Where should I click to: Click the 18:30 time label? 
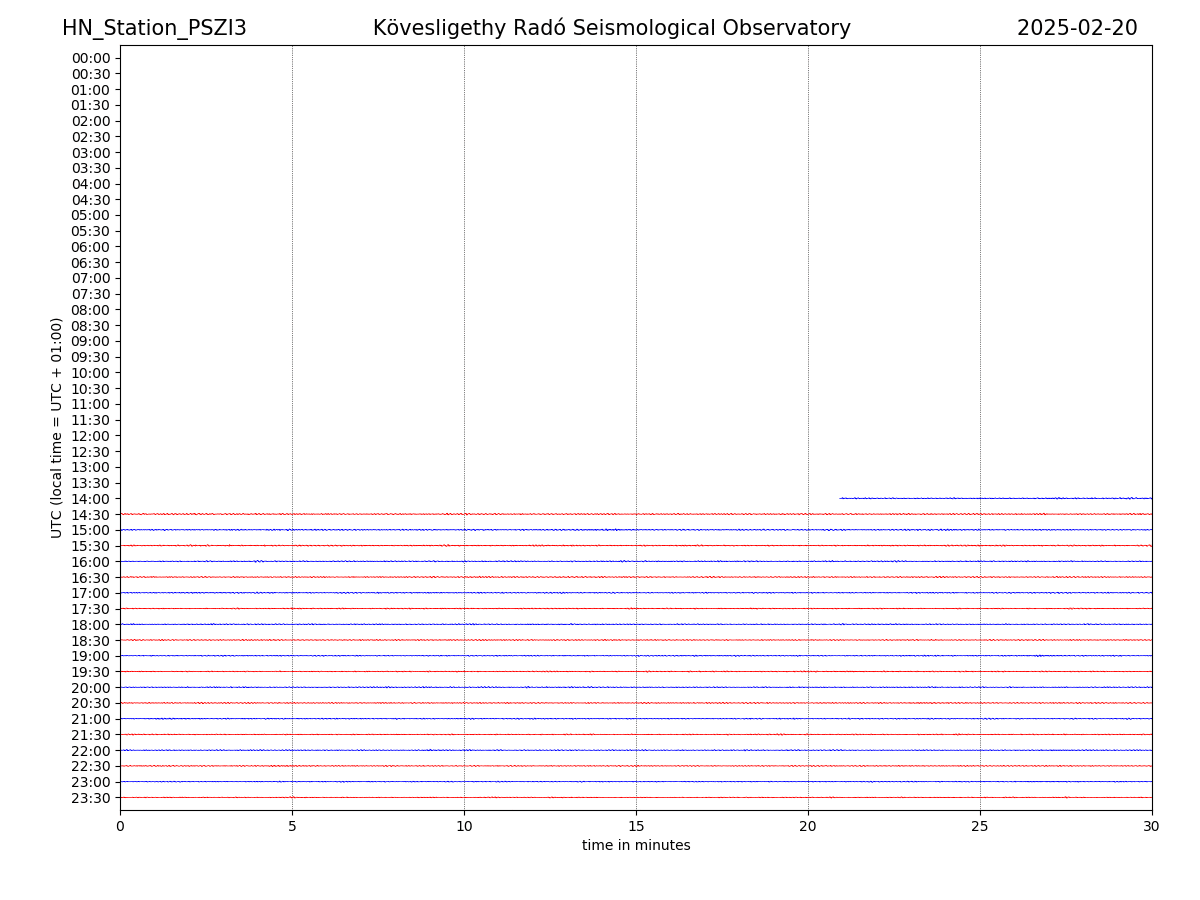[x=91, y=640]
